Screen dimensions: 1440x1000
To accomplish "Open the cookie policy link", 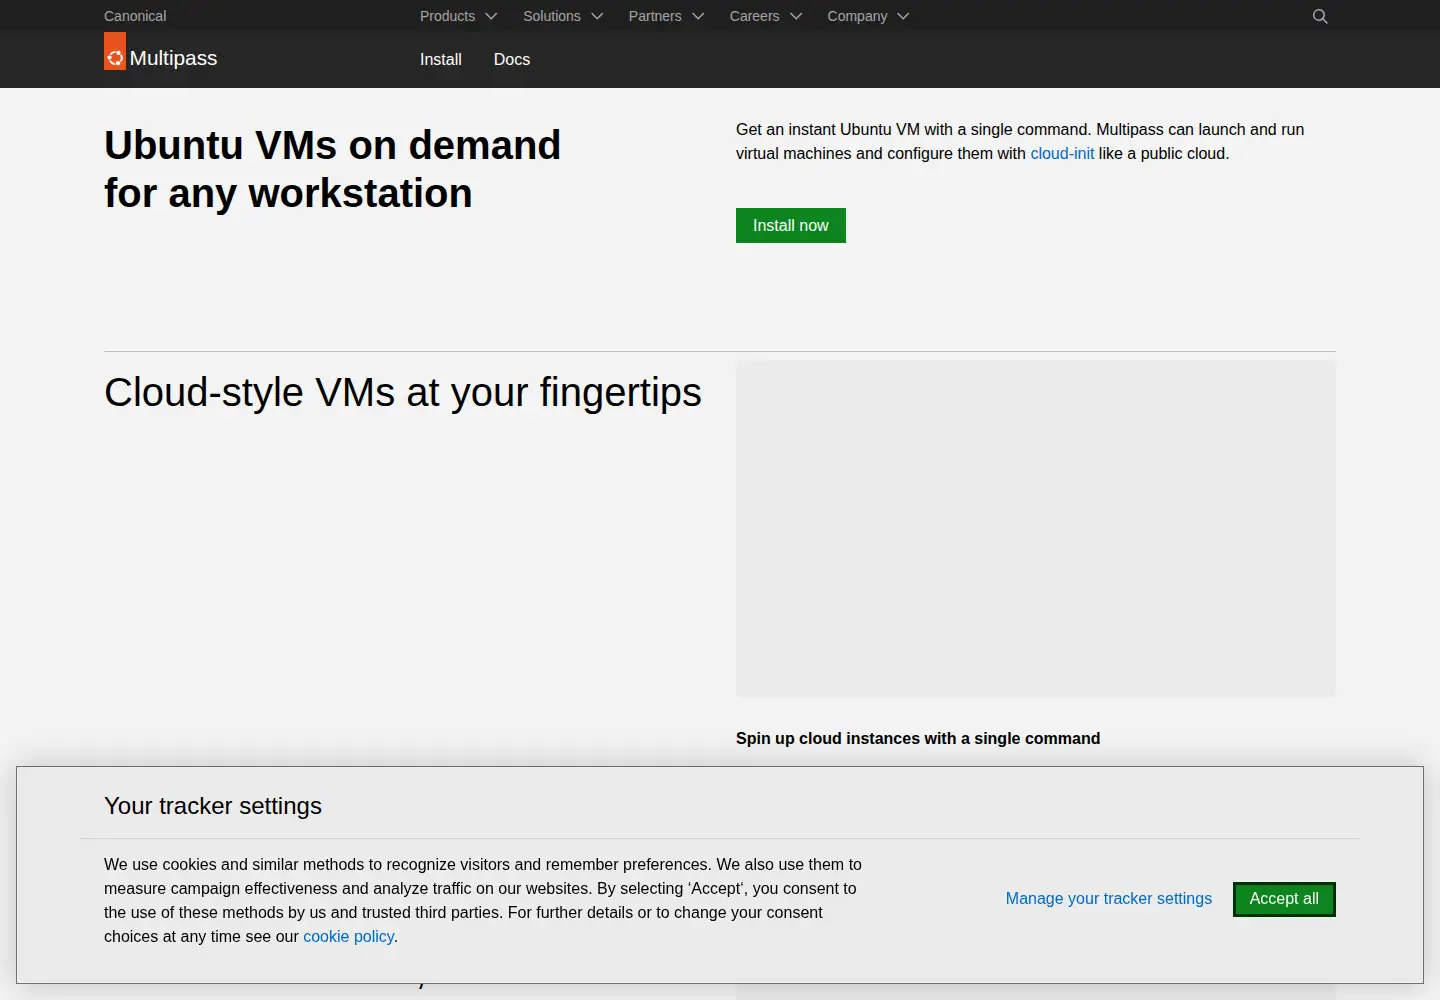I will point(348,936).
